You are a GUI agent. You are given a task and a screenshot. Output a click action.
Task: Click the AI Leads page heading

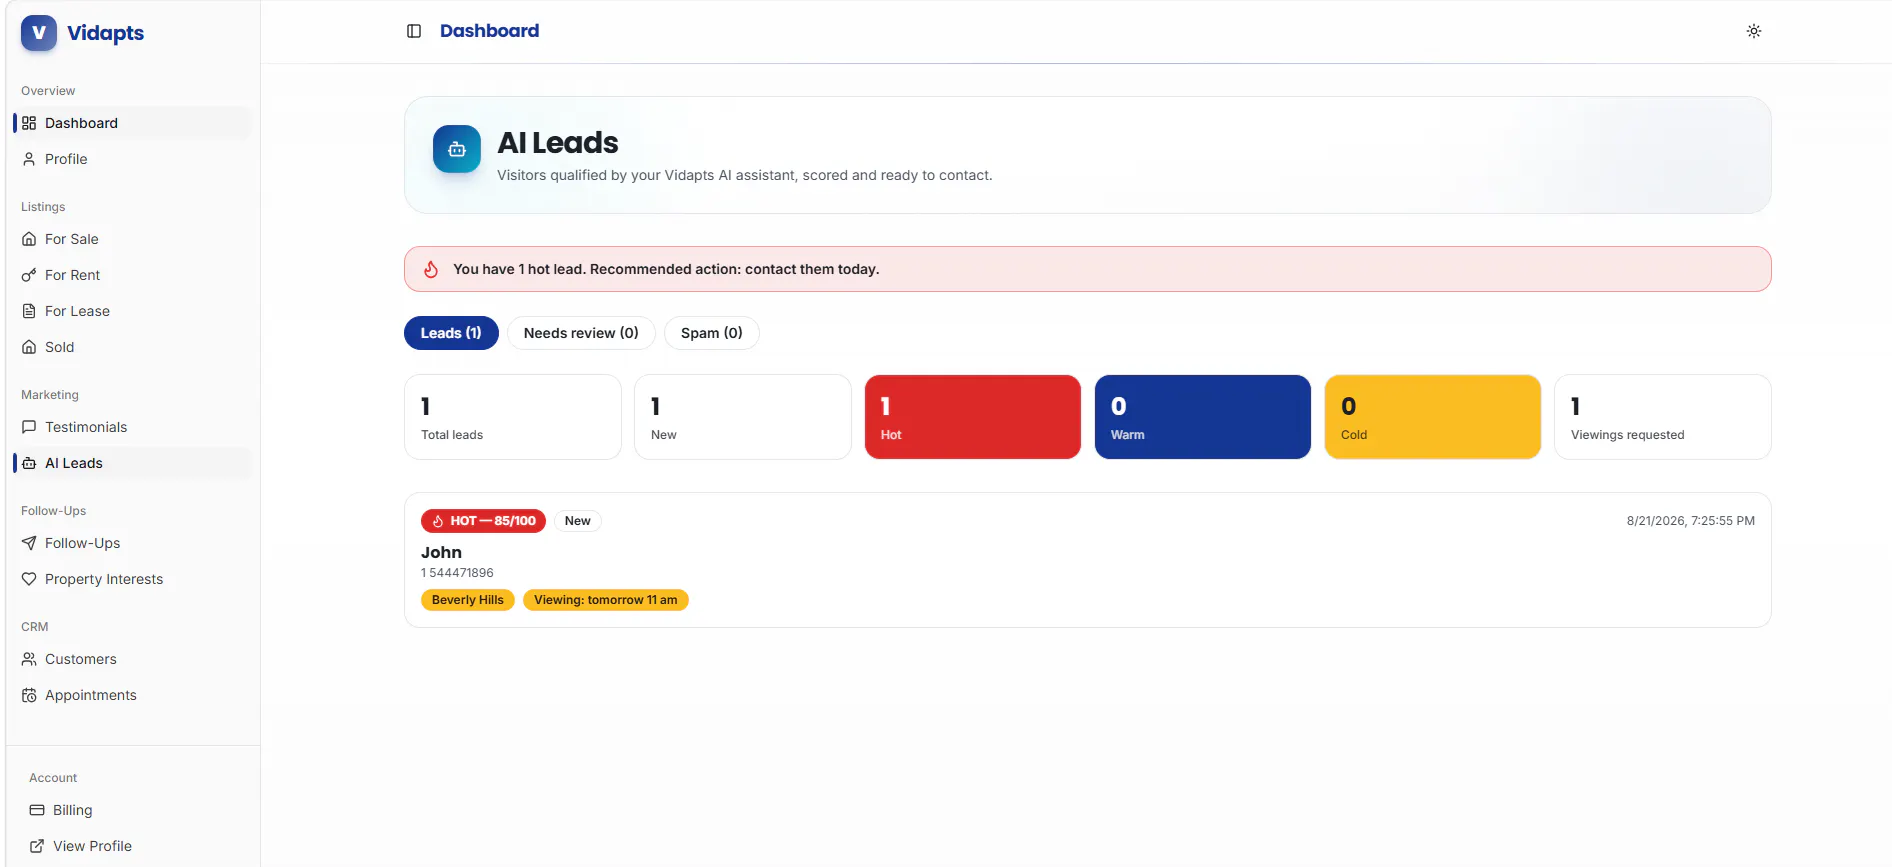coord(558,143)
